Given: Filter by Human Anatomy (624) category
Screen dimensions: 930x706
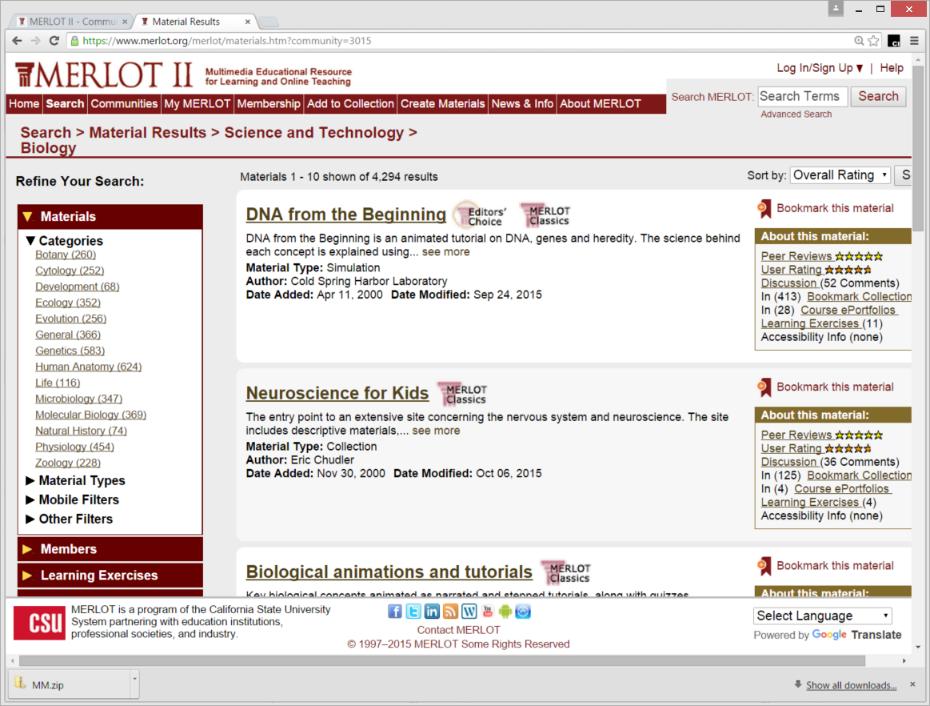Looking at the screenshot, I should [88, 367].
